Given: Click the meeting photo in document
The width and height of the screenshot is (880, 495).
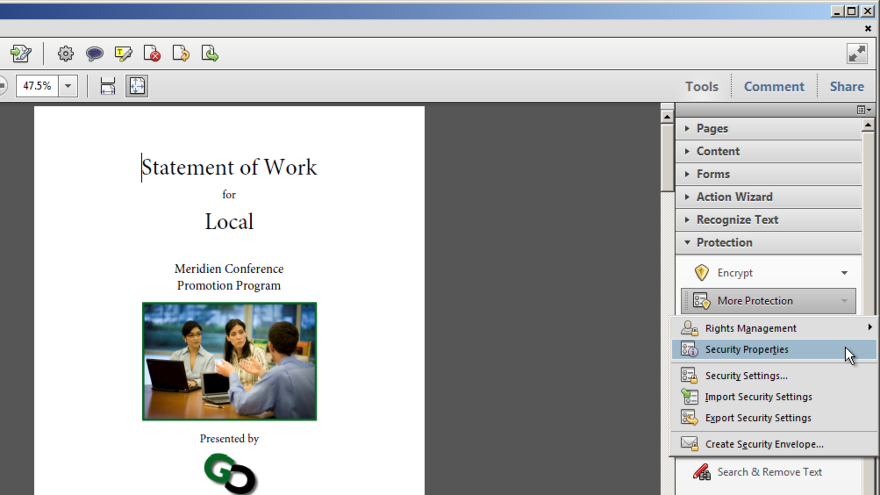Looking at the screenshot, I should pyautogui.click(x=229, y=361).
